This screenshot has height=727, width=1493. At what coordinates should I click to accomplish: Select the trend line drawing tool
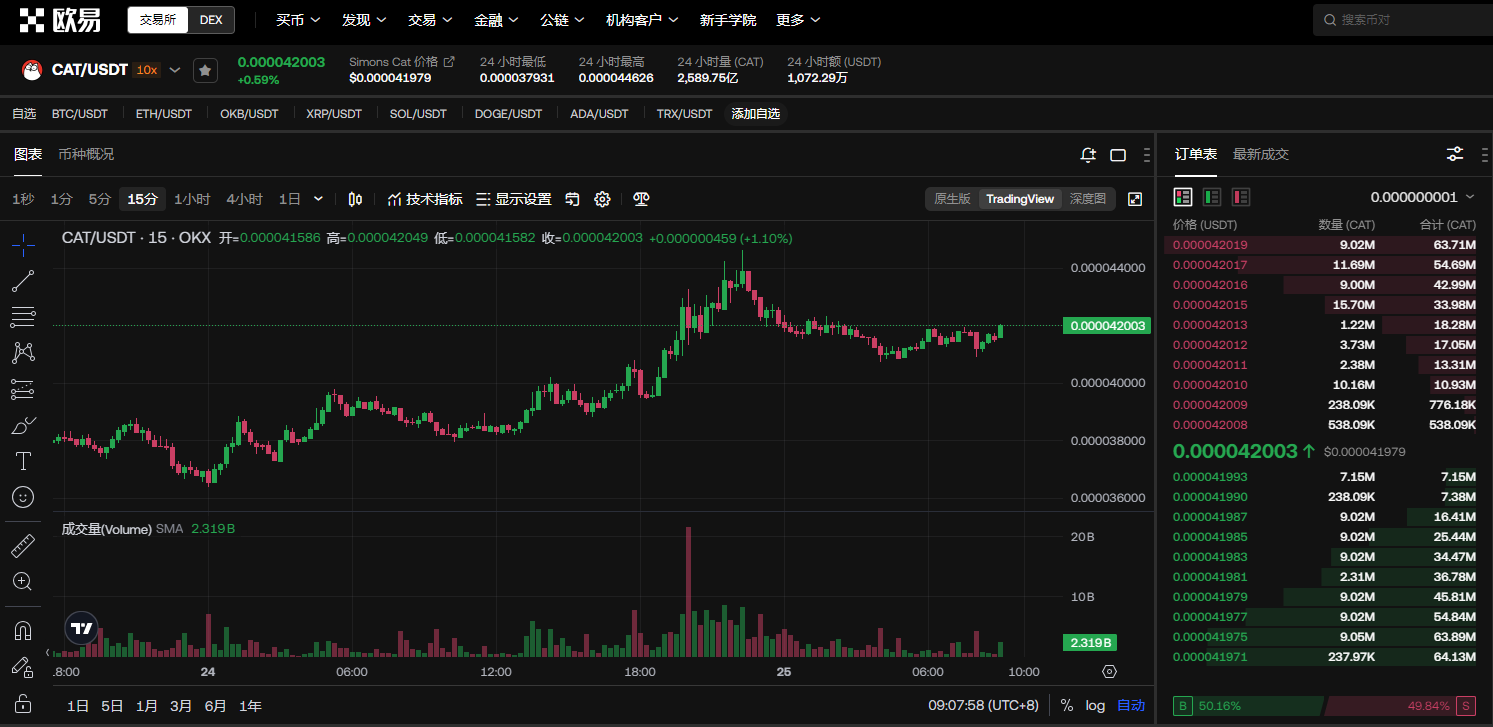[x=23, y=281]
